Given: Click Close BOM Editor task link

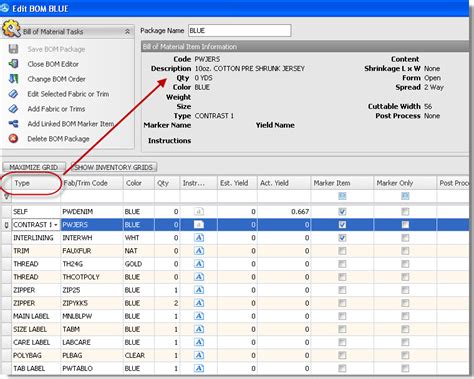Looking at the screenshot, I should (x=53, y=64).
